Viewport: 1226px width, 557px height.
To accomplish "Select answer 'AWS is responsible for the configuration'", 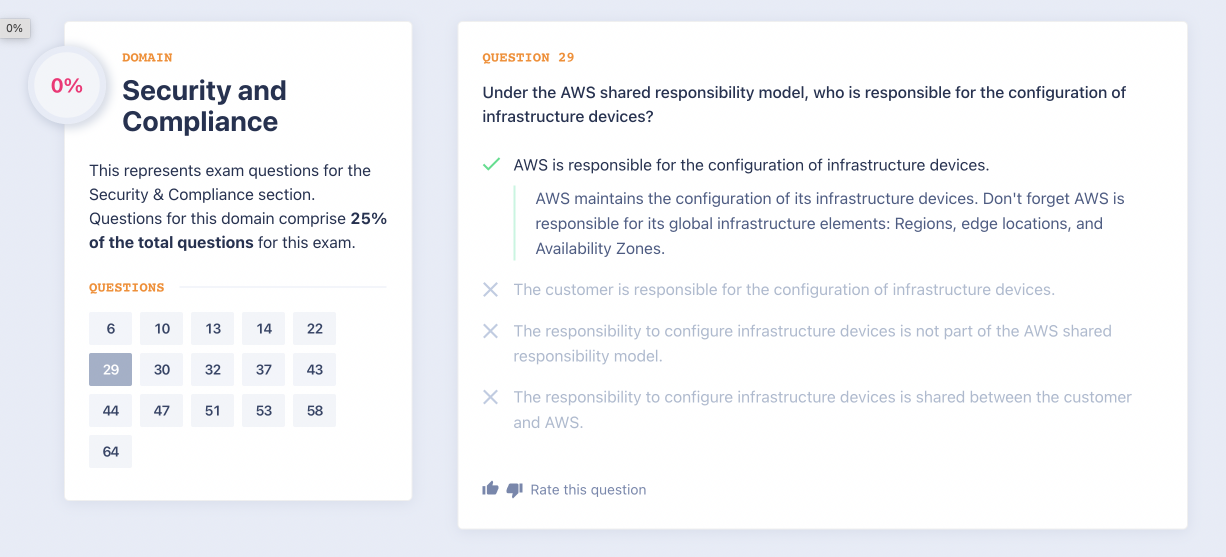I will tap(751, 165).
